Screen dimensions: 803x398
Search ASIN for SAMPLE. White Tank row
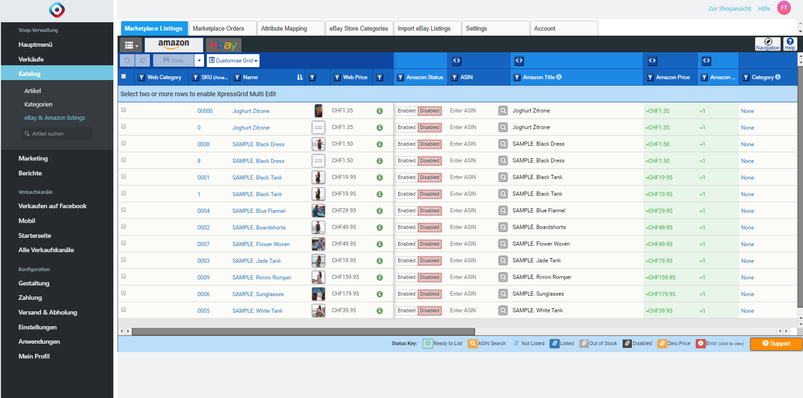pos(503,311)
